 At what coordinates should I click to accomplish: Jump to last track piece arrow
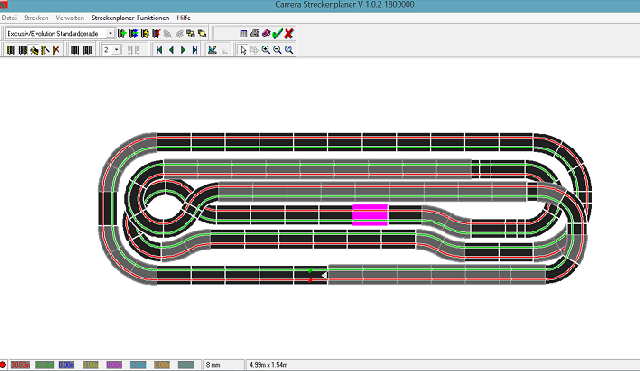point(195,50)
